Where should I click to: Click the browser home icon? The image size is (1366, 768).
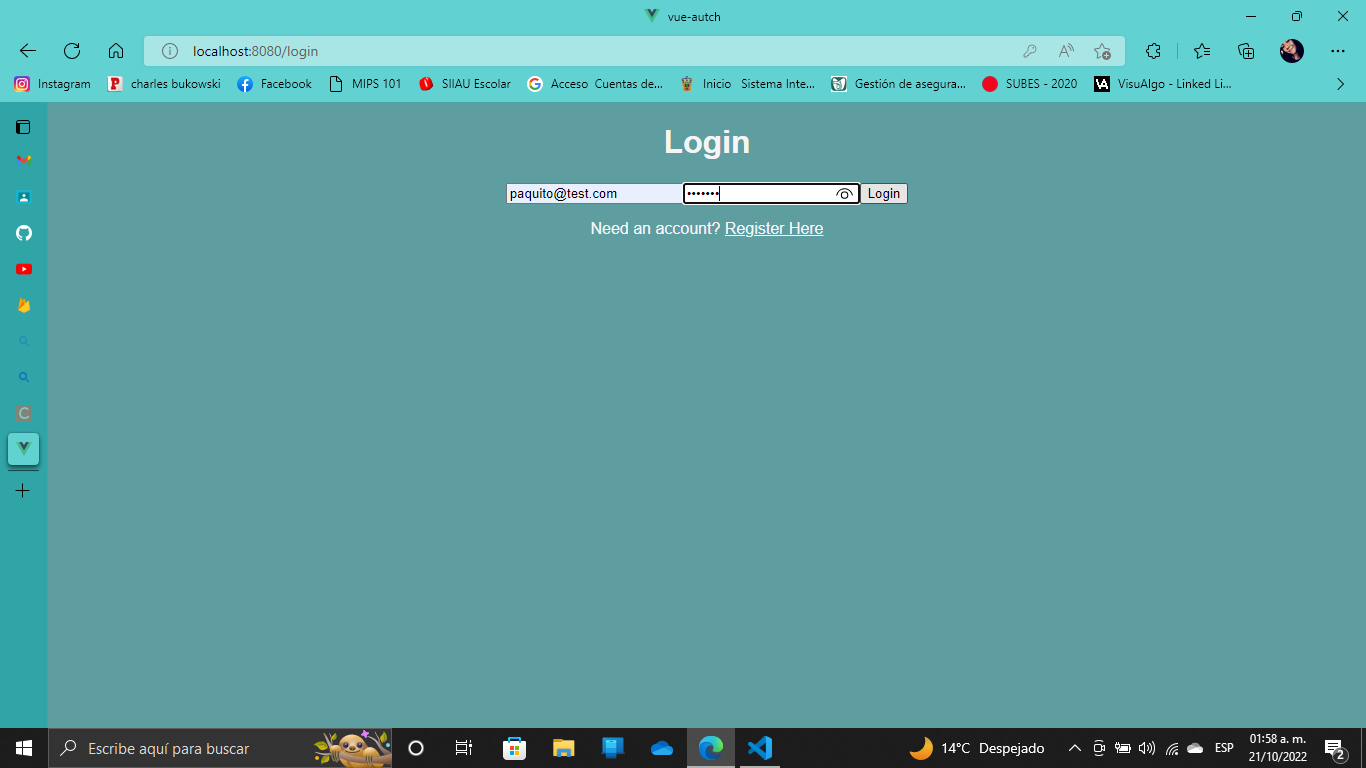click(x=115, y=50)
